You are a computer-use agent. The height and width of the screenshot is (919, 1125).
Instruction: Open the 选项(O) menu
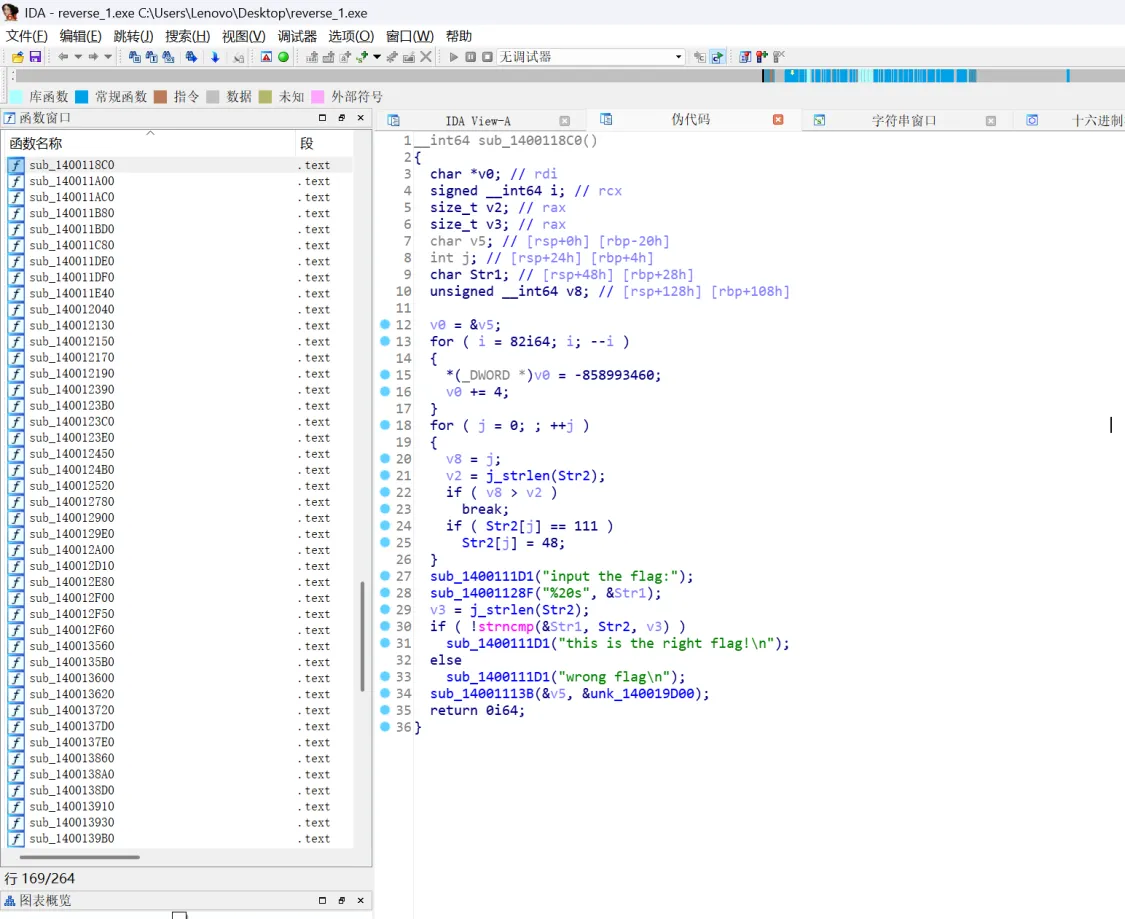click(351, 36)
